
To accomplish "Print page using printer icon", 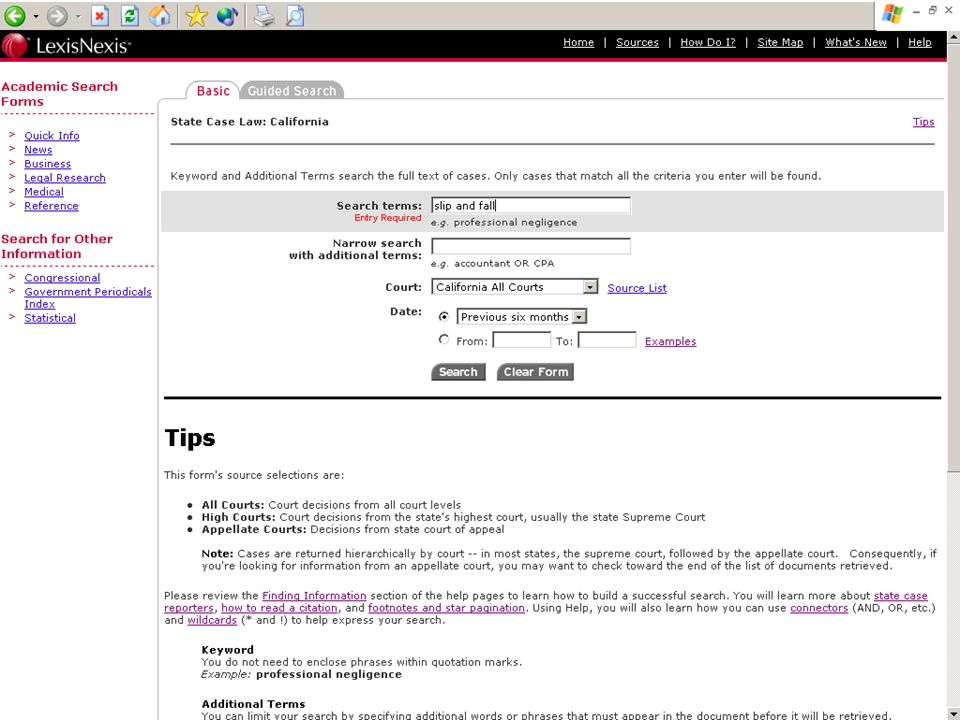I will click(264, 16).
